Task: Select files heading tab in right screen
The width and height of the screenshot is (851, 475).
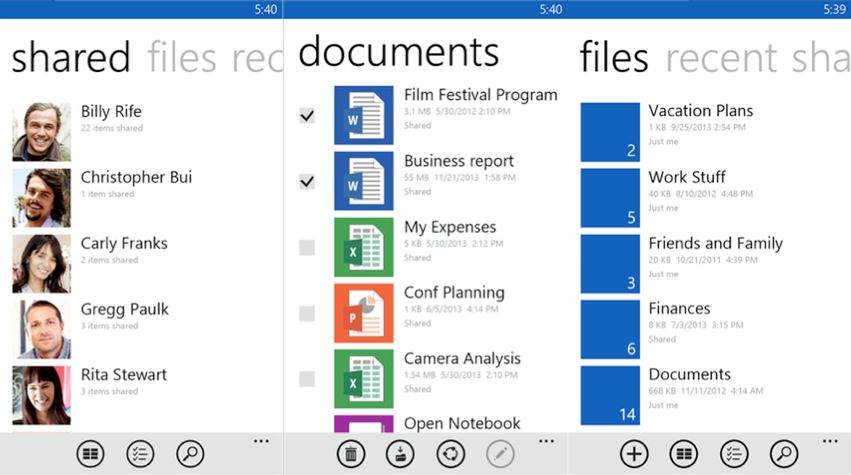Action: (x=614, y=57)
